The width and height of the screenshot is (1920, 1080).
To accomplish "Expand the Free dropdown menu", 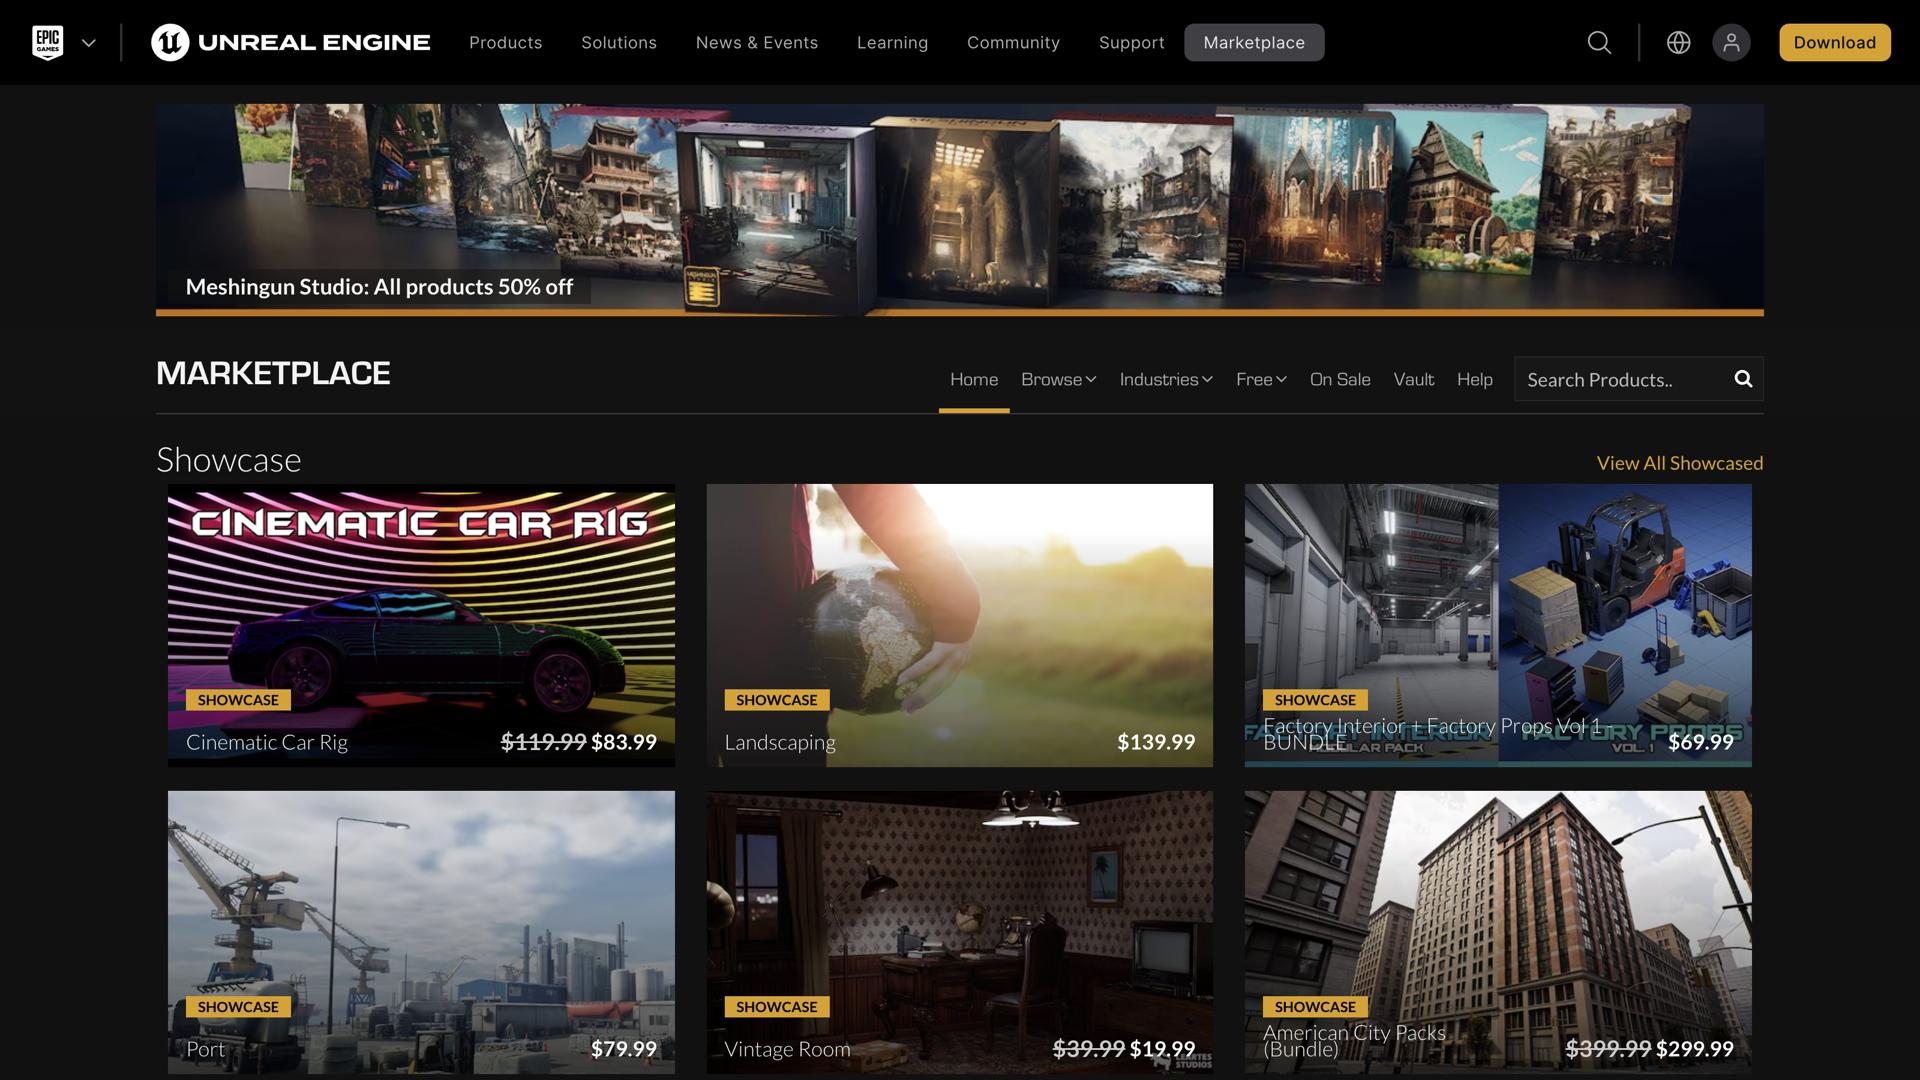I will pyautogui.click(x=1260, y=379).
